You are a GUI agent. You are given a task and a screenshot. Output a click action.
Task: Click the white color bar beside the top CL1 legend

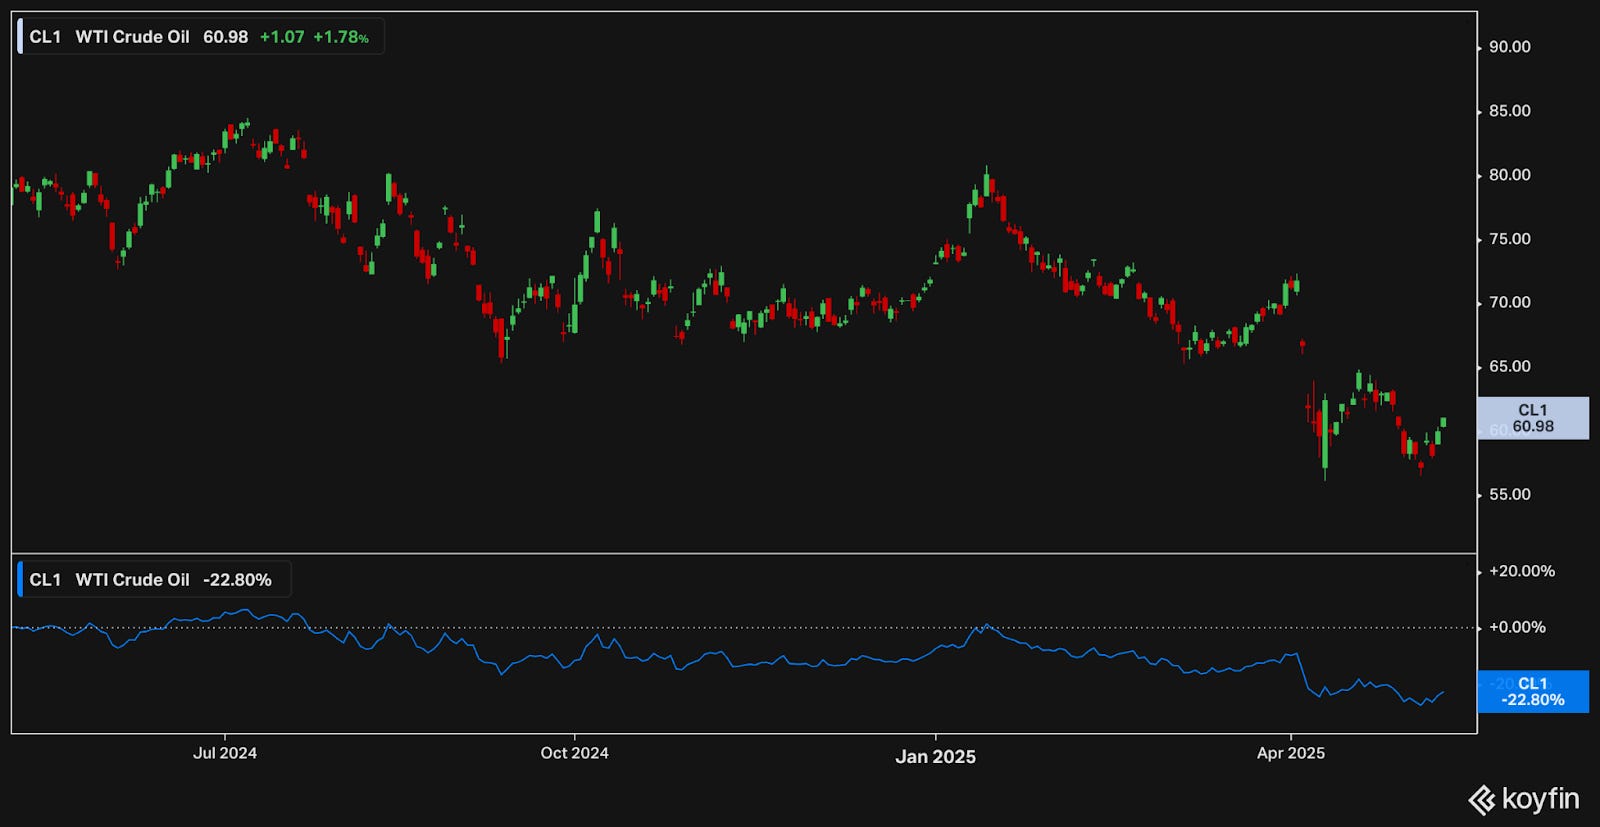(20, 37)
